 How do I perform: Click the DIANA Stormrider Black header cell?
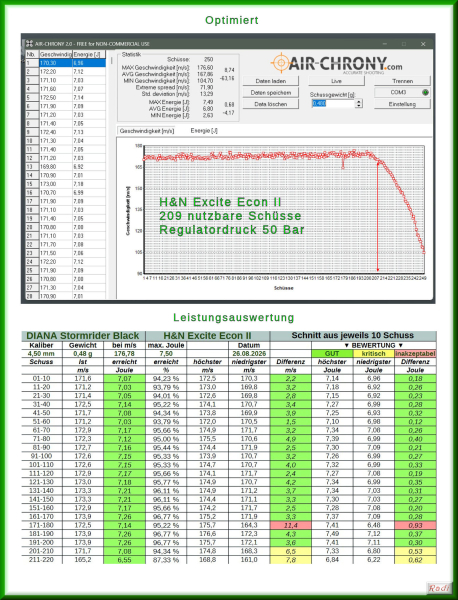click(83, 336)
